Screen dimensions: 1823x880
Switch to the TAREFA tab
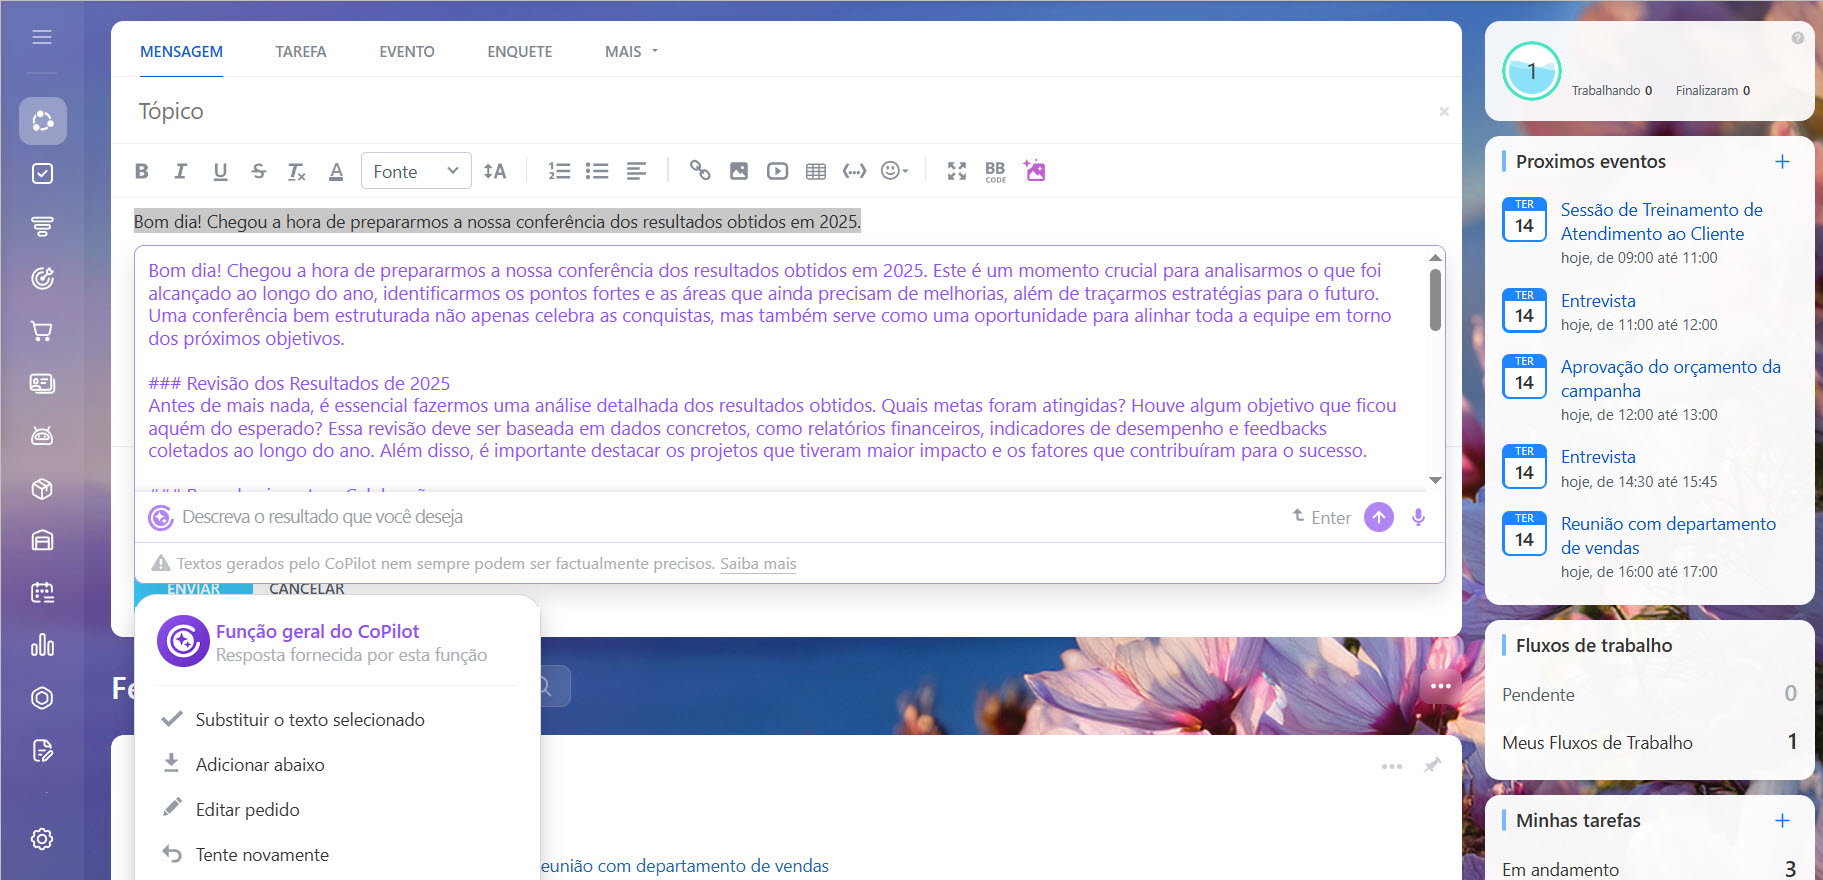(x=301, y=51)
